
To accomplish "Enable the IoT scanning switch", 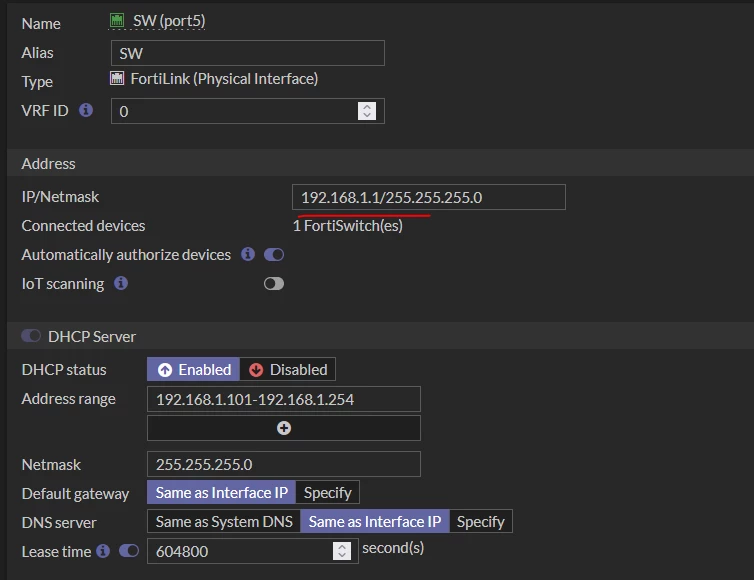I will pyautogui.click(x=274, y=284).
